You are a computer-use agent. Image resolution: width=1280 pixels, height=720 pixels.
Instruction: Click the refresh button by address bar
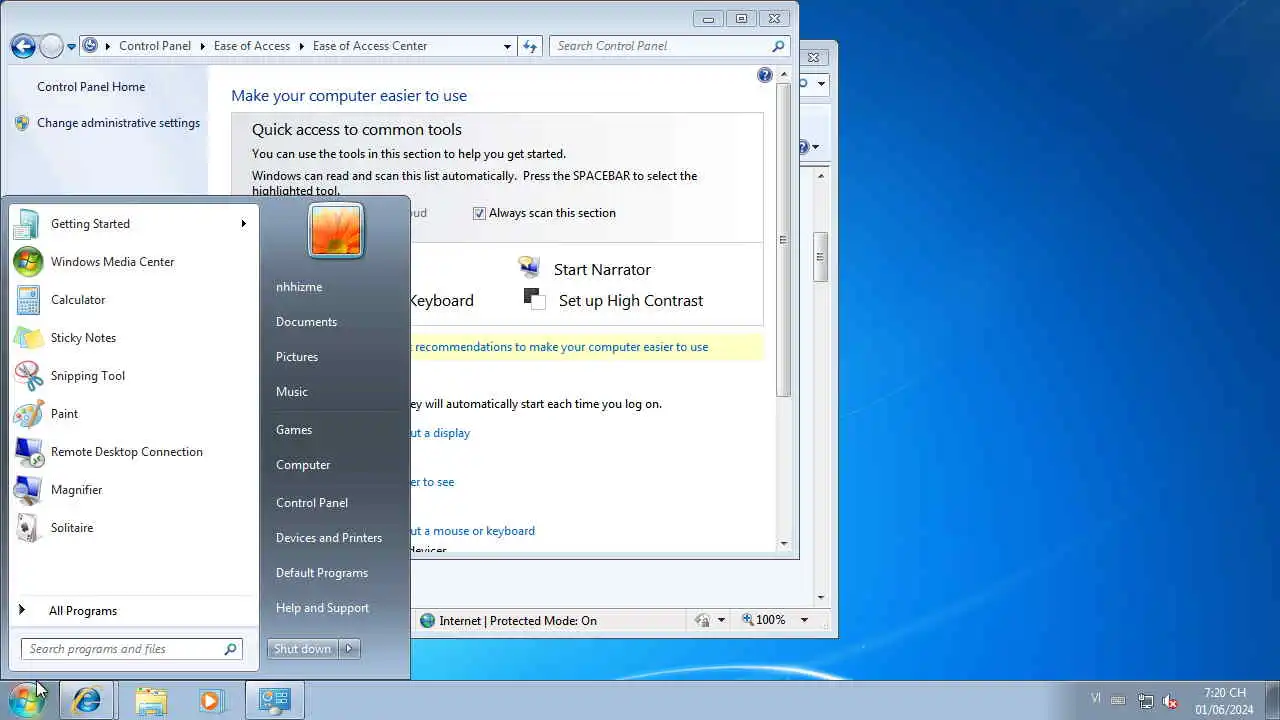click(530, 46)
